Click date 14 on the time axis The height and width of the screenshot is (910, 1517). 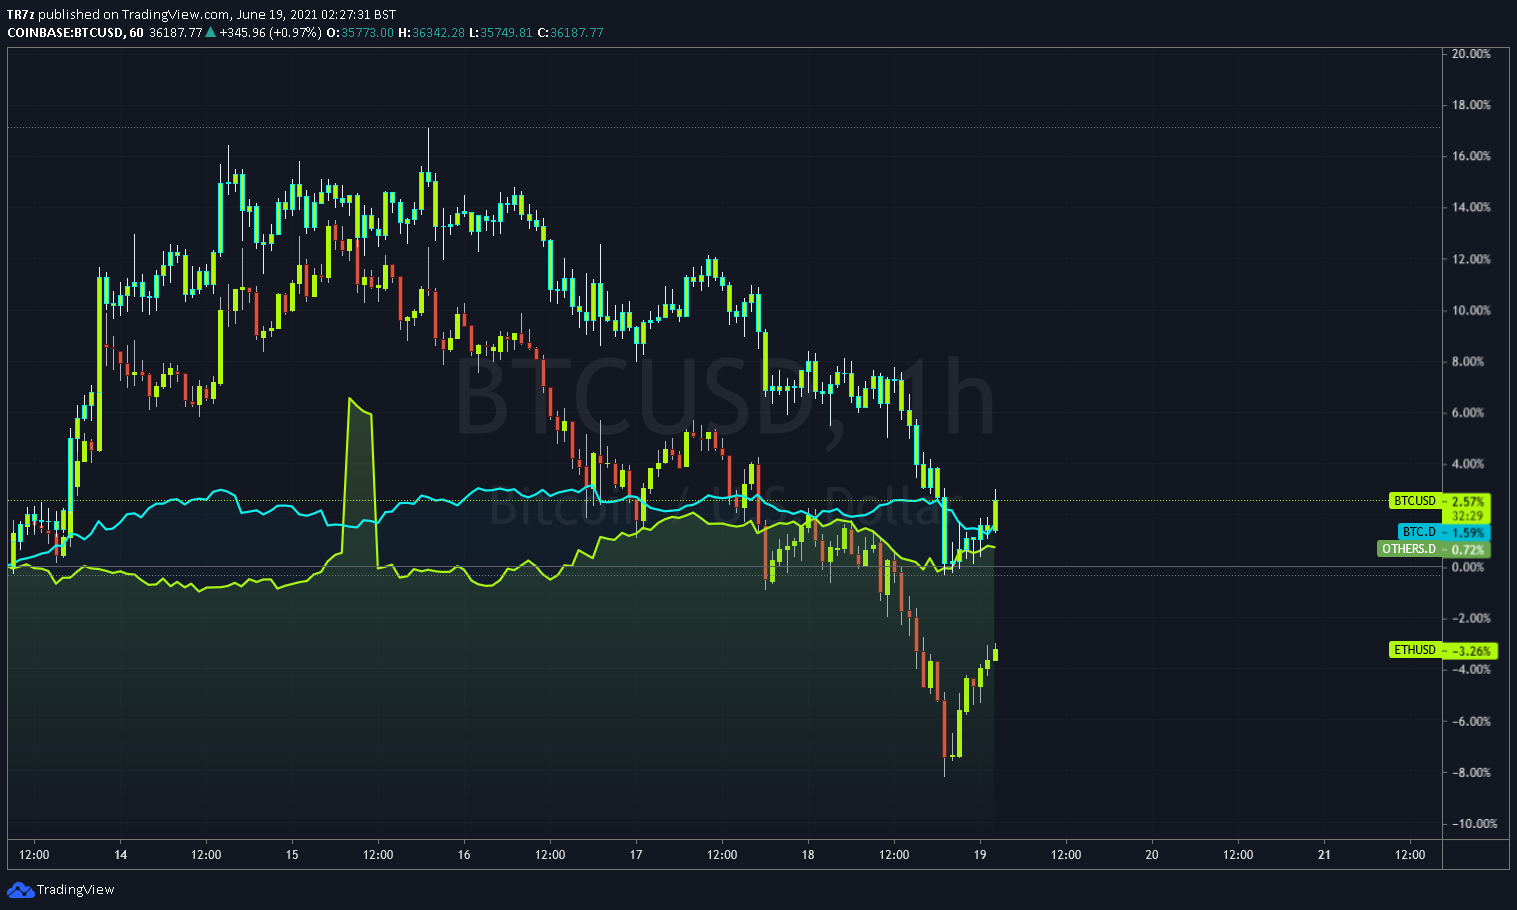120,855
